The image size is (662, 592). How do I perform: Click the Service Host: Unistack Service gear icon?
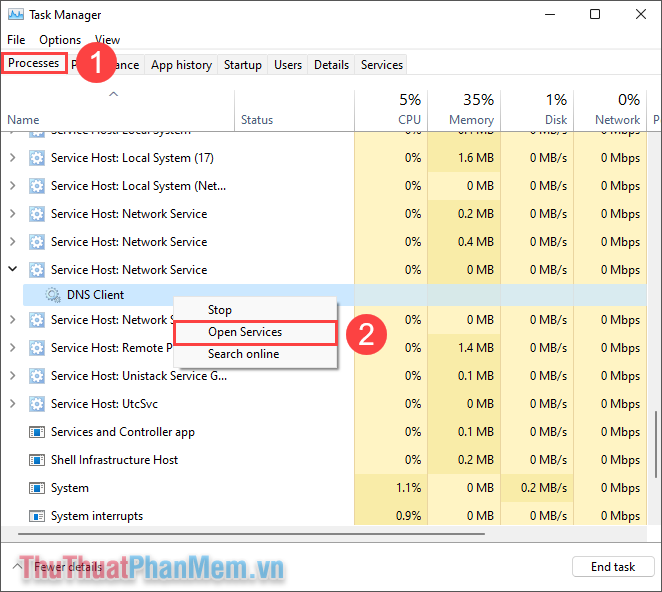tap(37, 376)
